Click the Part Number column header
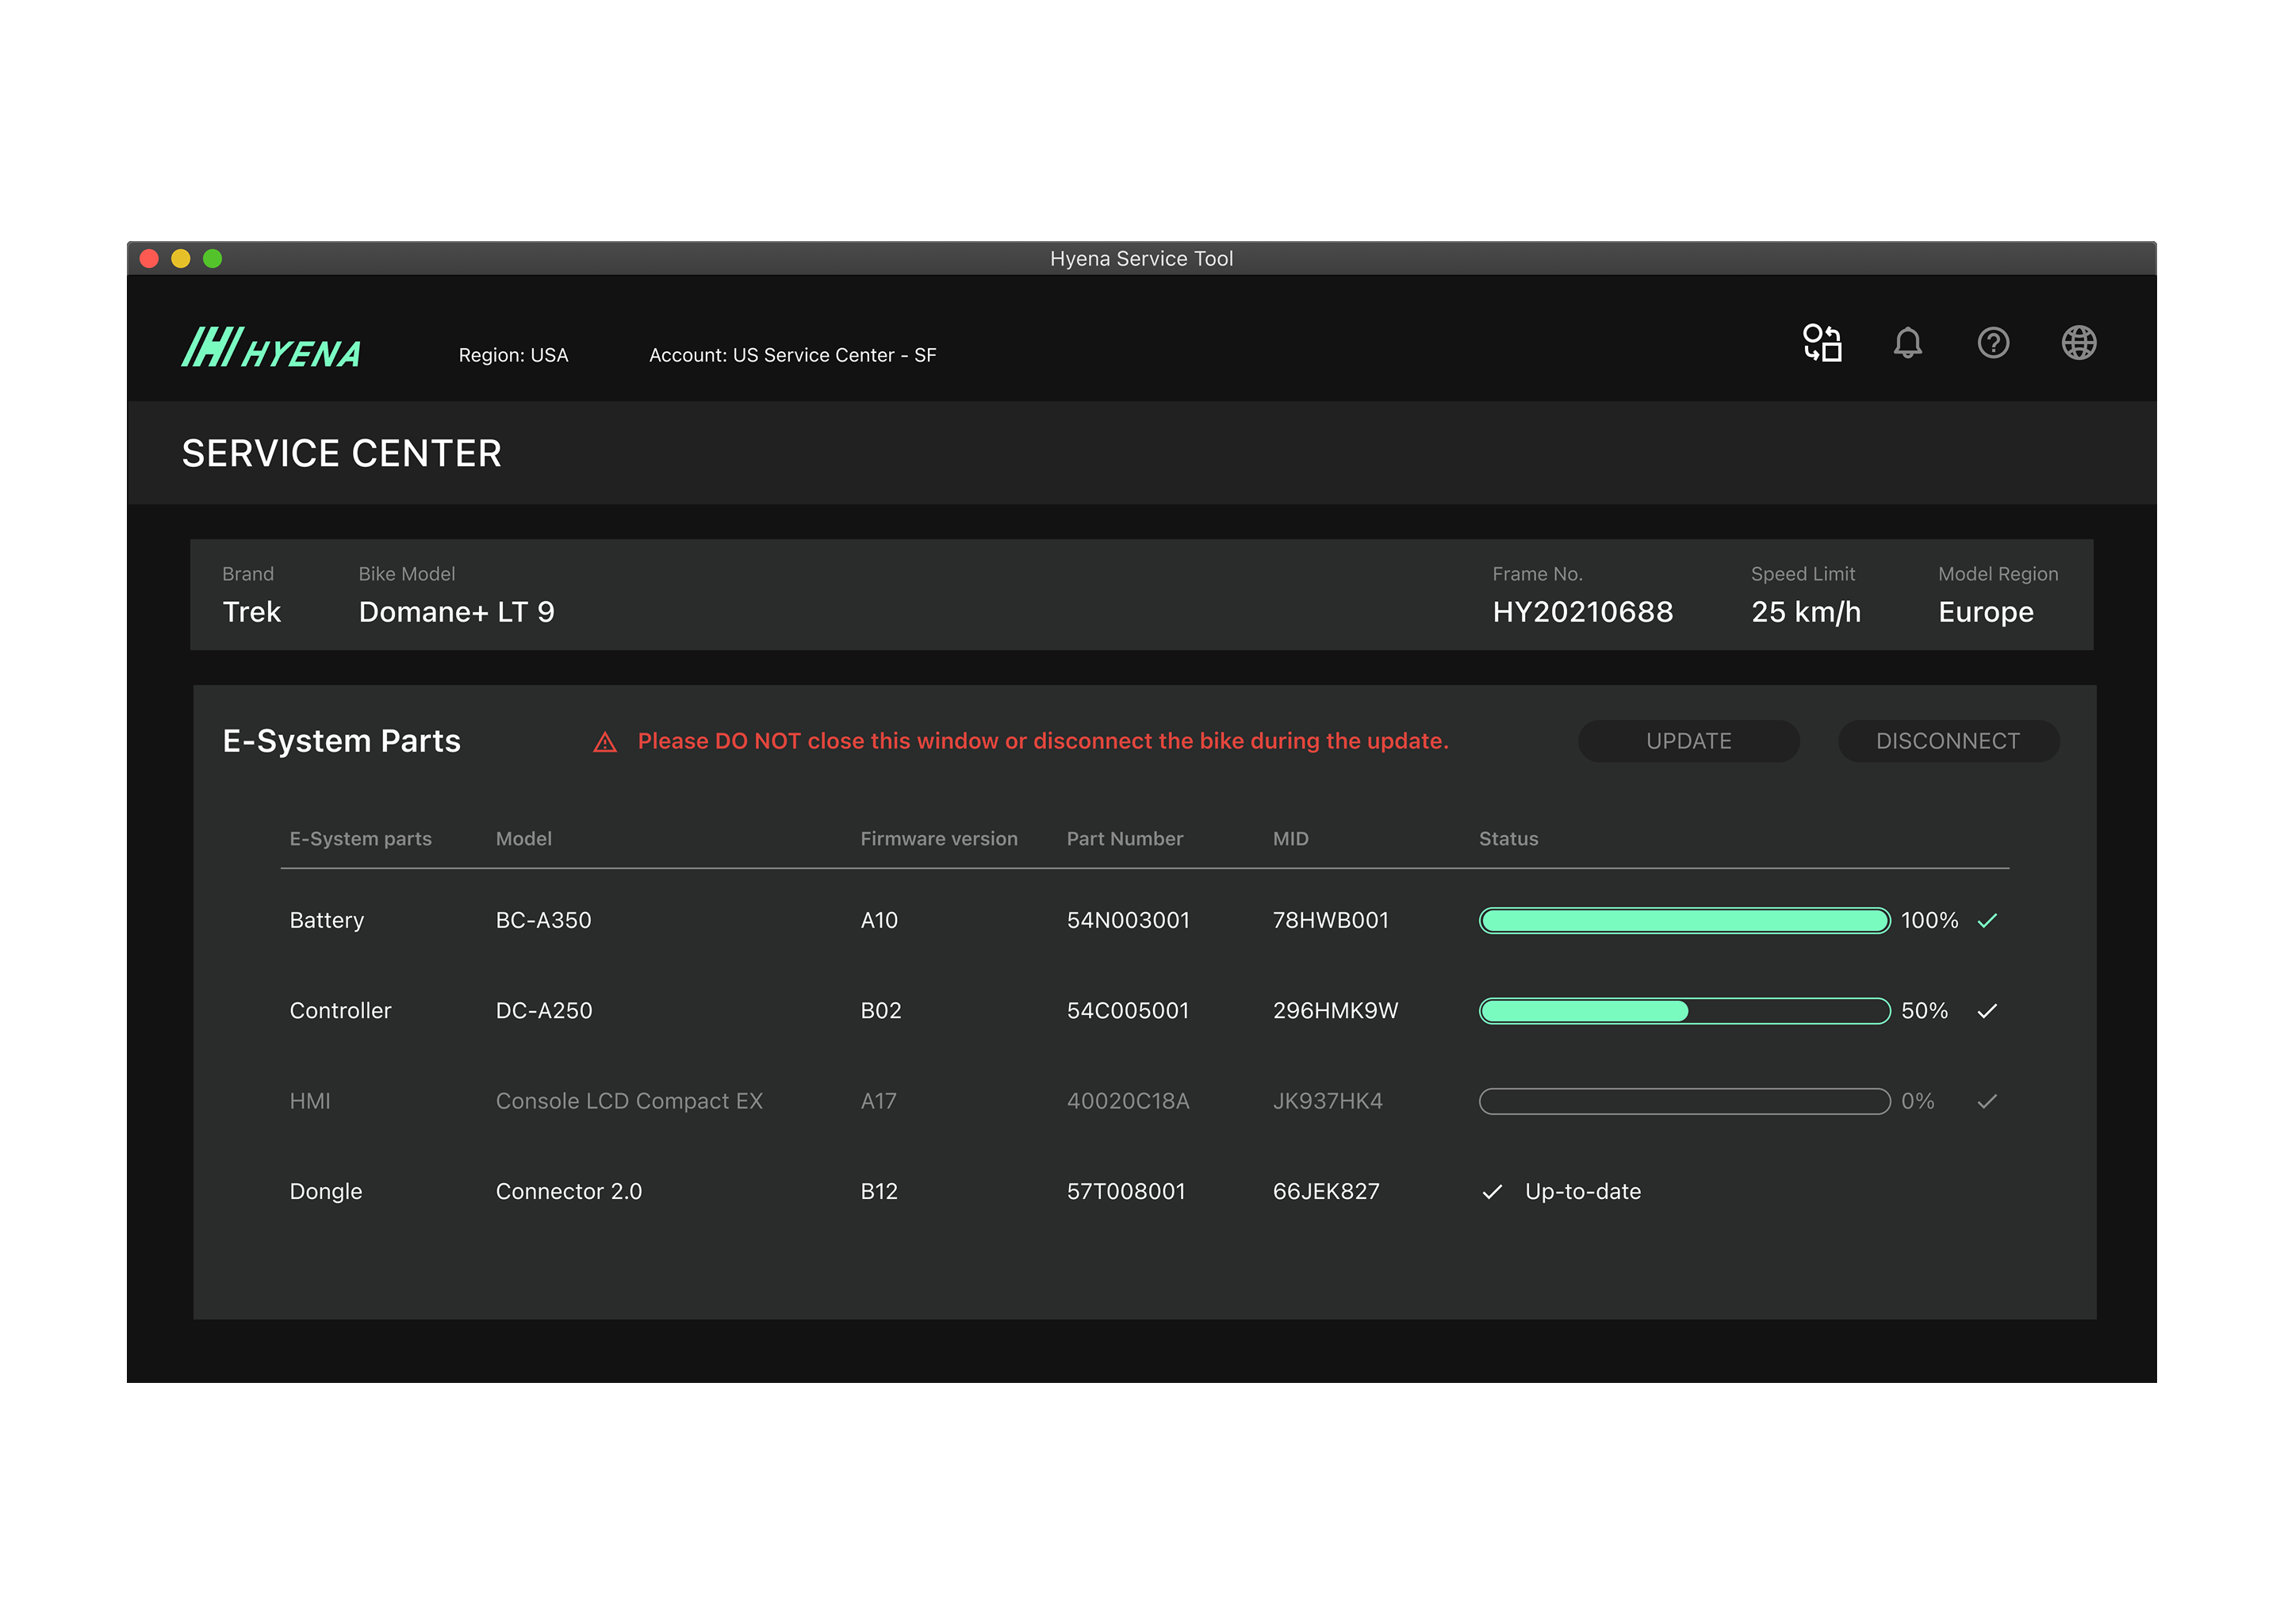Image resolution: width=2284 pixels, height=1624 pixels. click(1125, 839)
